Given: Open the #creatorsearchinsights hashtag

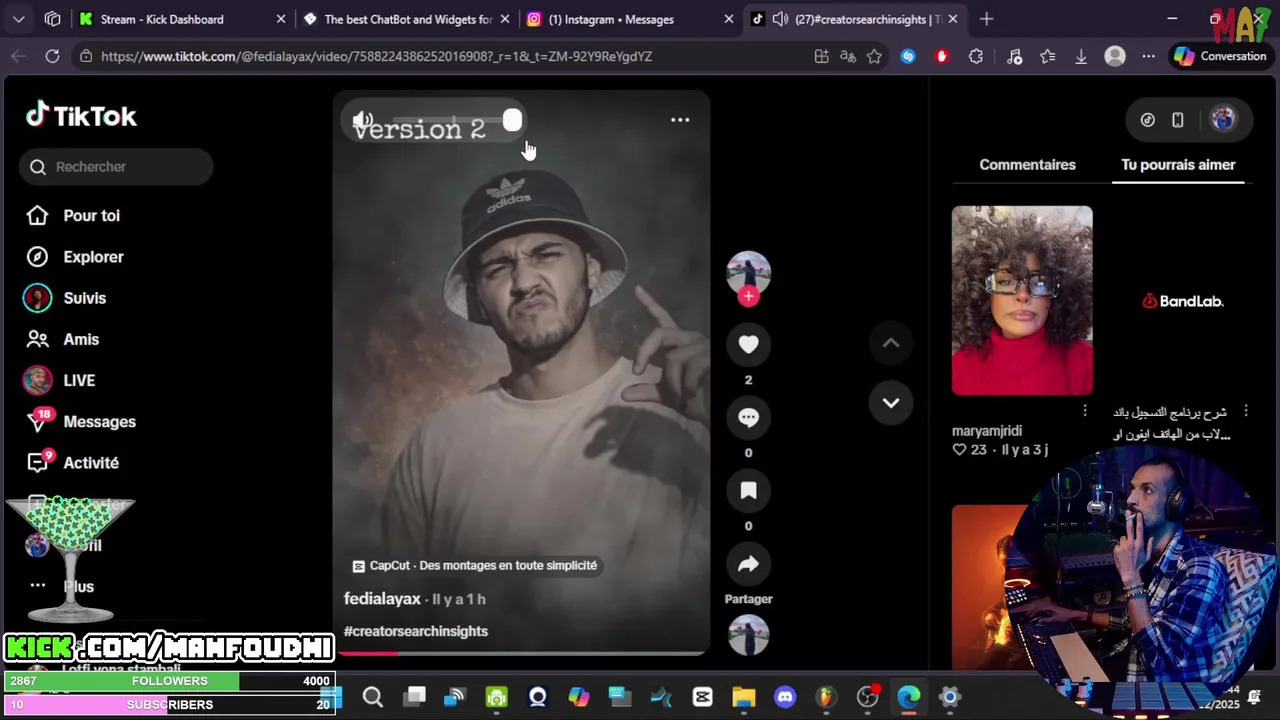Looking at the screenshot, I should coord(416,631).
